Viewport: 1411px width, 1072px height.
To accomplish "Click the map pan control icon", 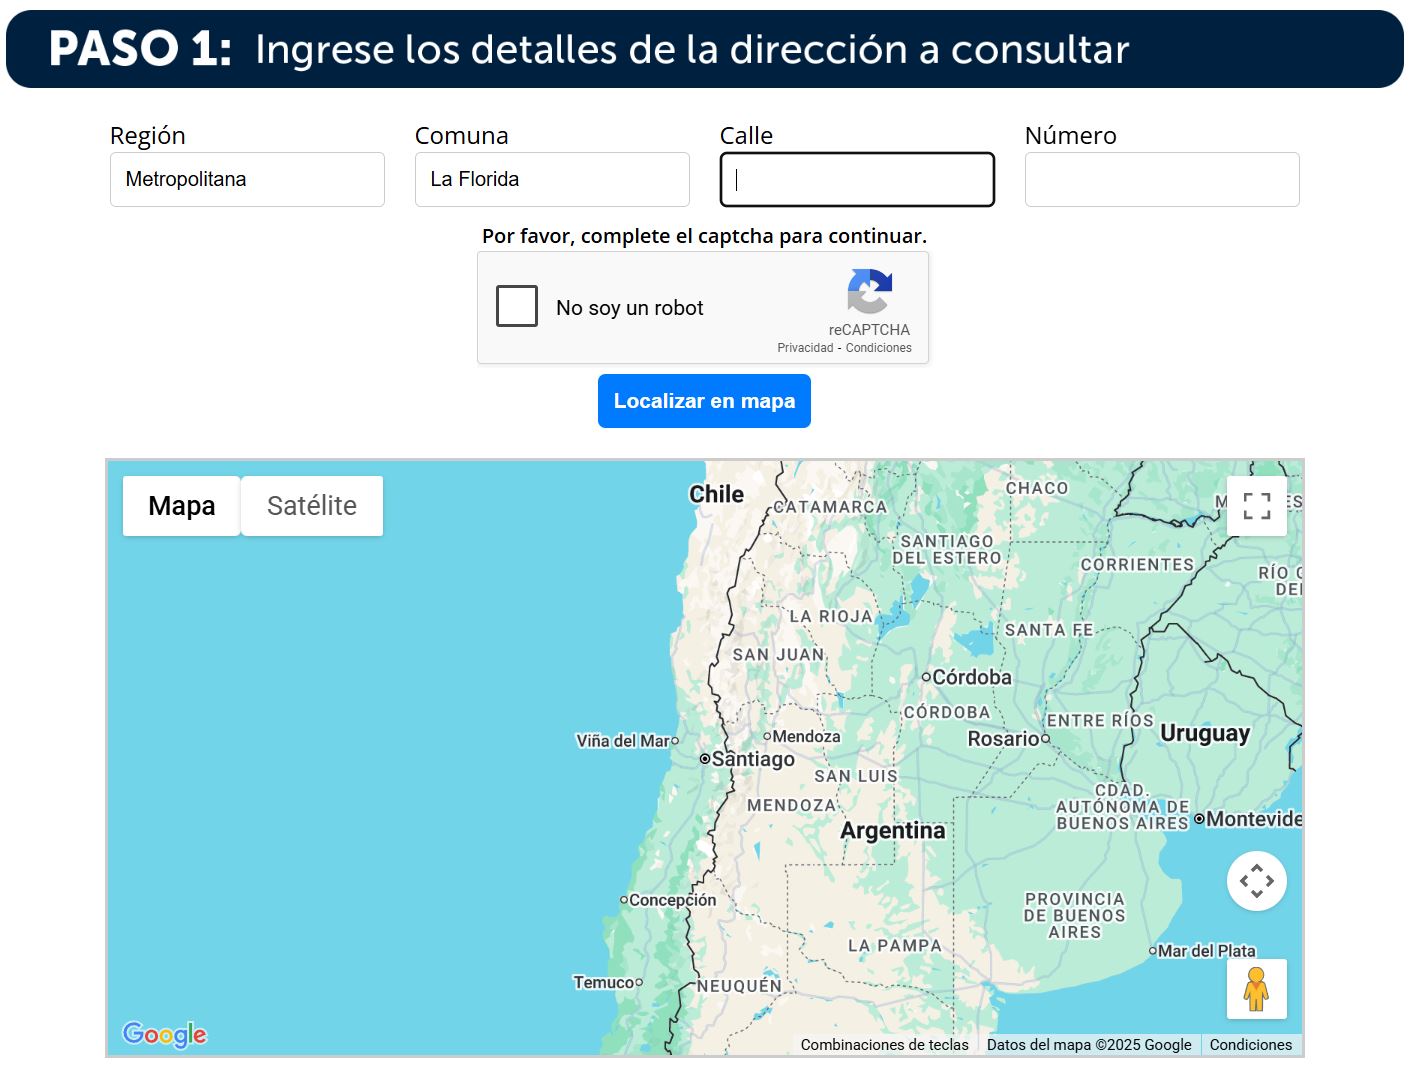I will pyautogui.click(x=1256, y=881).
